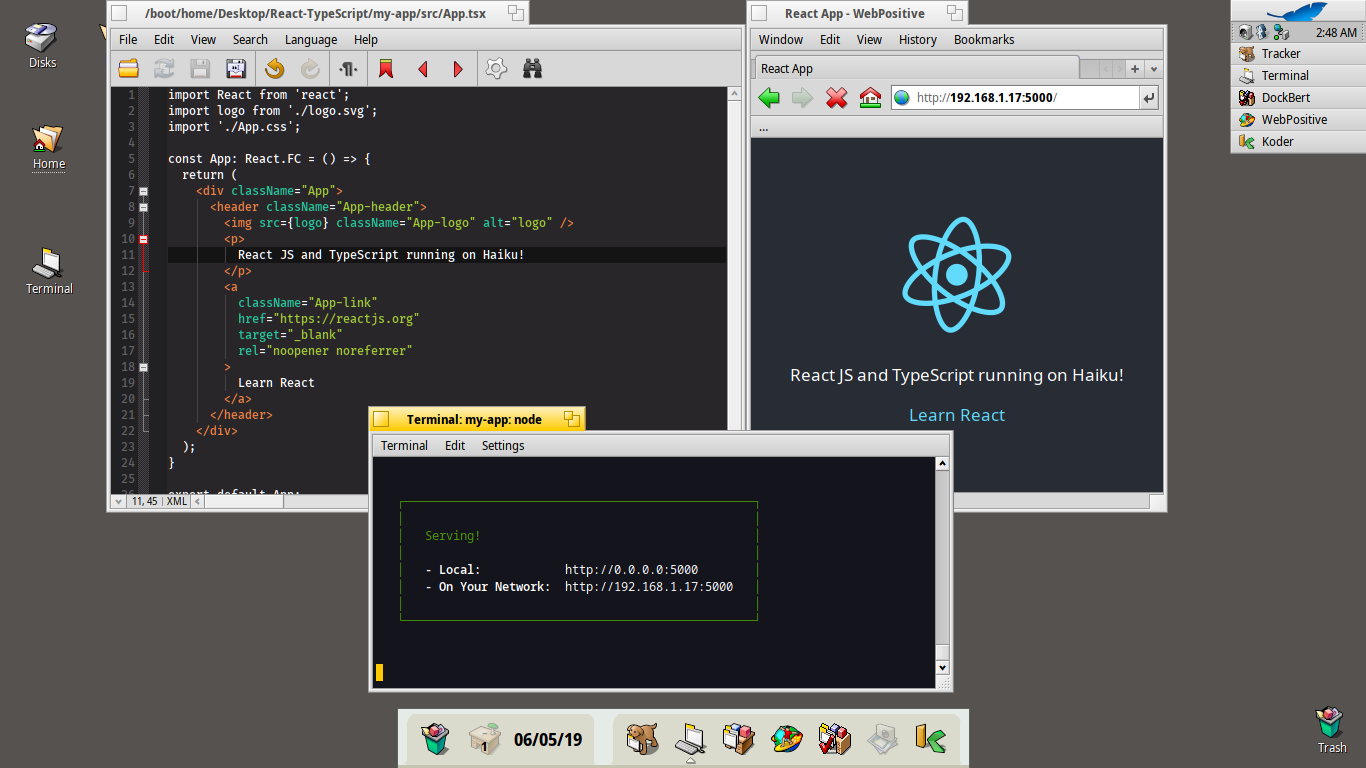Switch to Tracker in Deskbar list
Image resolution: width=1366 pixels, height=768 pixels.
click(1298, 54)
